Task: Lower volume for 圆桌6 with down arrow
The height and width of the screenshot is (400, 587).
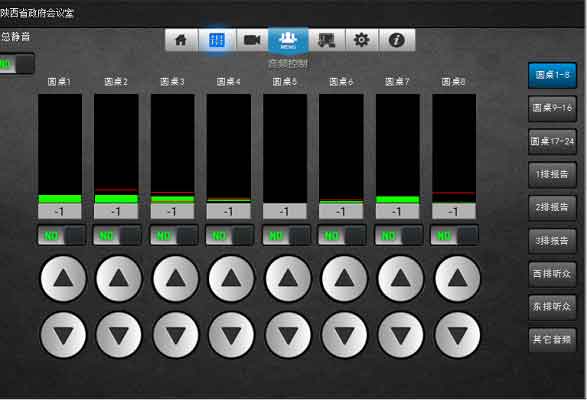Action: 344,335
